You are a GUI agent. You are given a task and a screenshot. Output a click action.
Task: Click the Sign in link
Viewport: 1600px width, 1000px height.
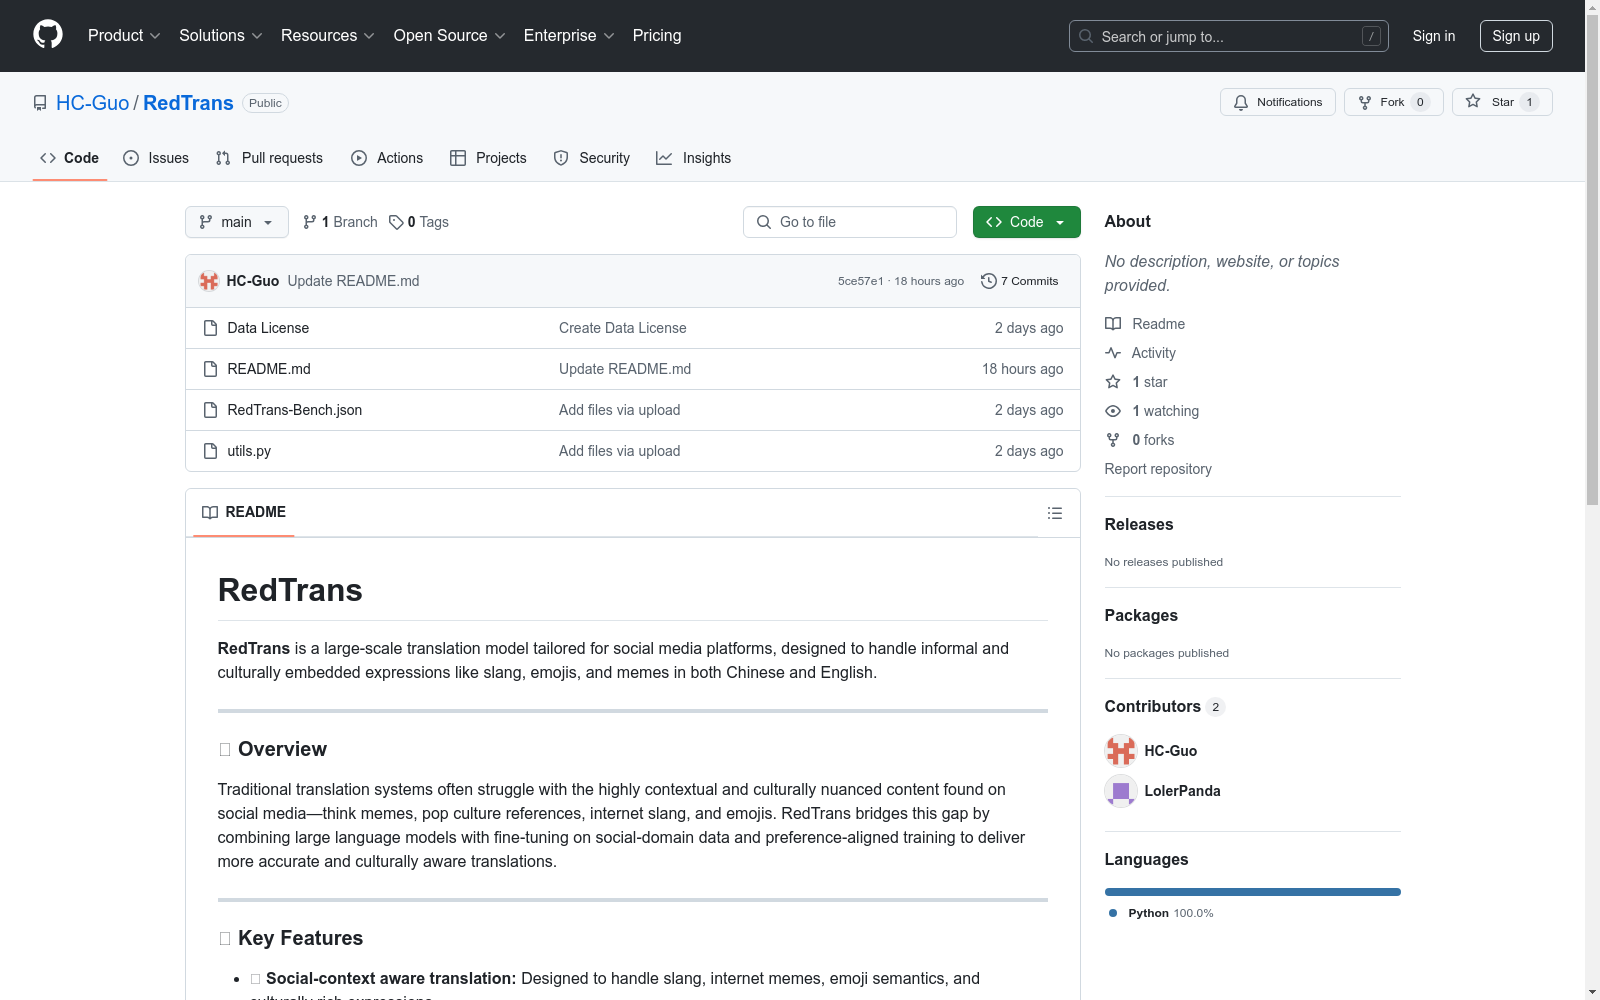click(x=1434, y=36)
